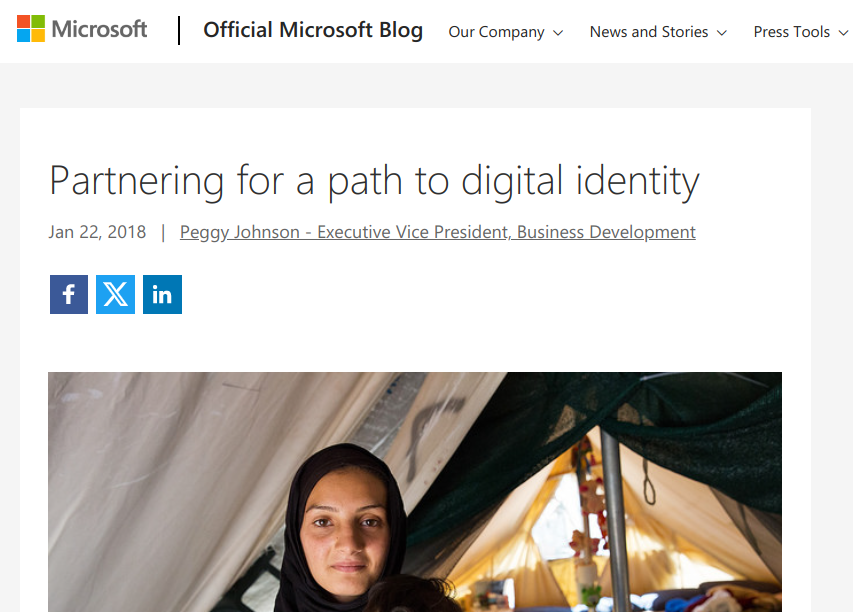
Task: Open Peggy Johnson author link
Action: (x=437, y=232)
